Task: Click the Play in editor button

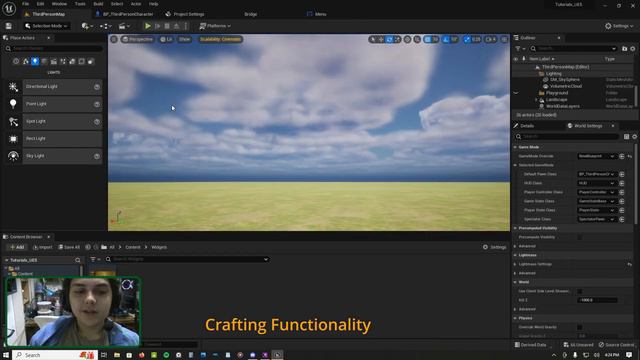Action: click(x=148, y=26)
